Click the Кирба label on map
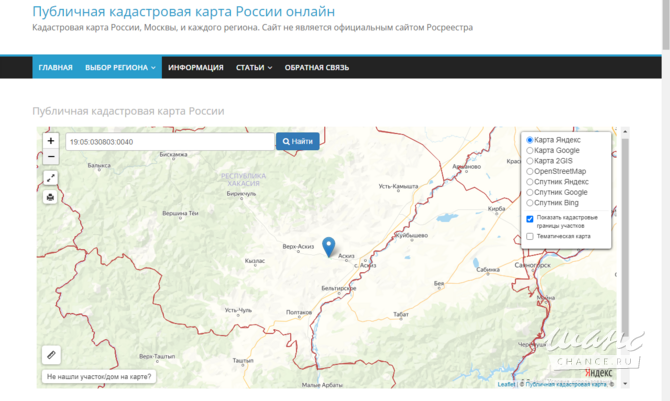 pyautogui.click(x=496, y=209)
